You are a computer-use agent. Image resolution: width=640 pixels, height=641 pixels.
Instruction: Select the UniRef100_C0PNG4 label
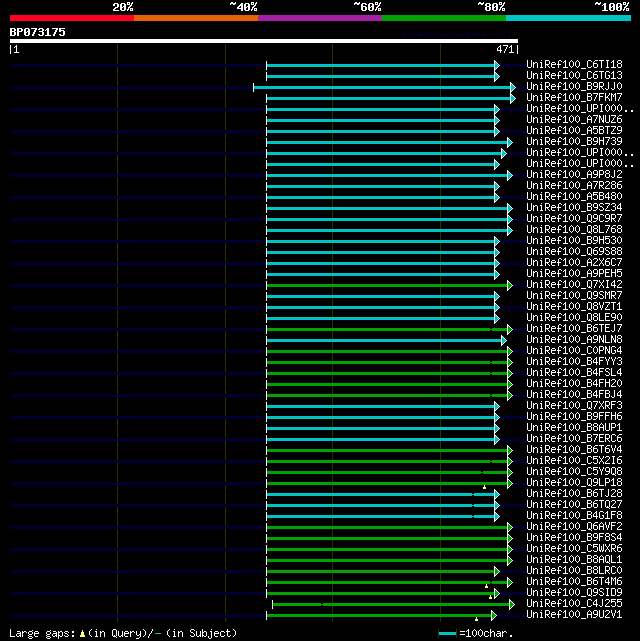[x=574, y=351]
